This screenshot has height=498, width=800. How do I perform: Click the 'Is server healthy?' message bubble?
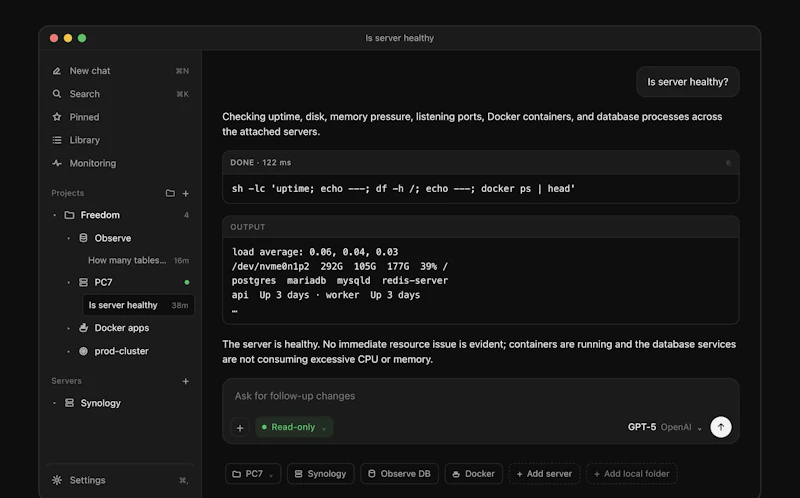(x=688, y=82)
